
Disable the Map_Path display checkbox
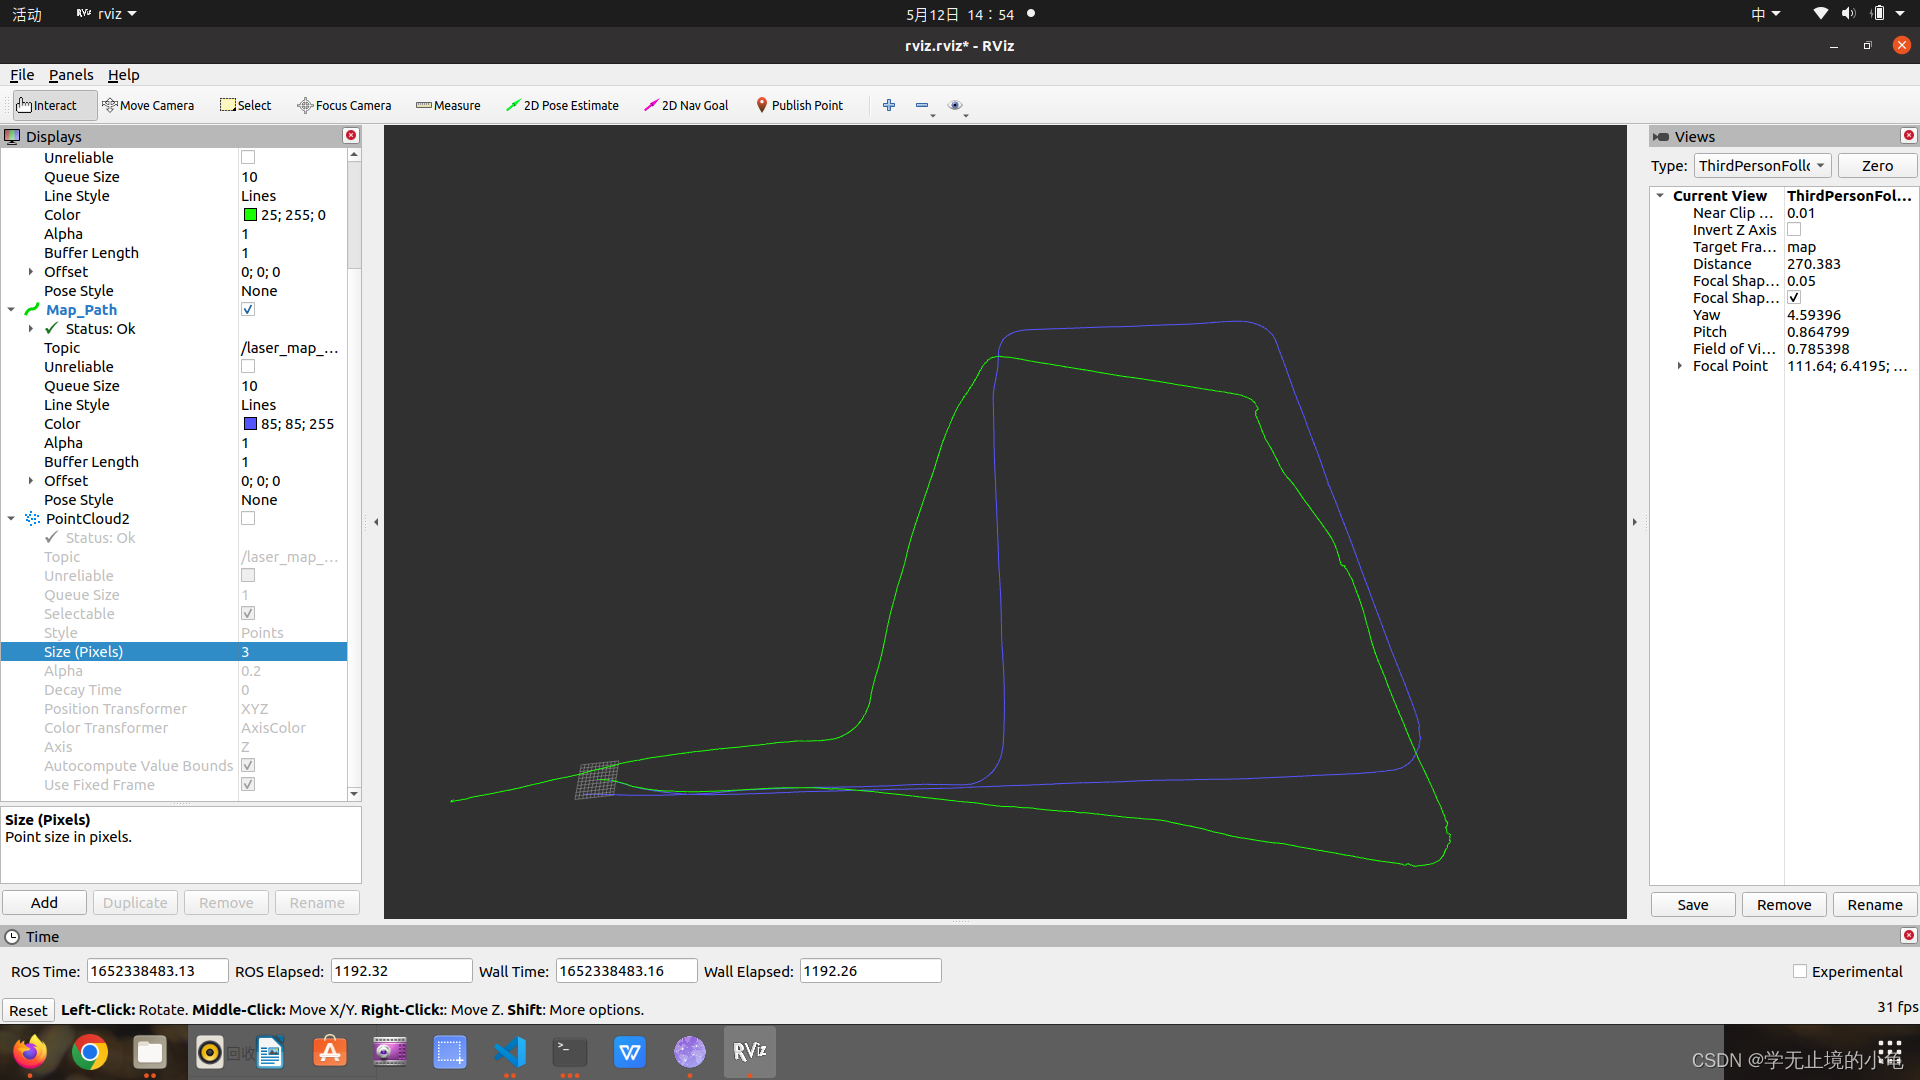tap(248, 310)
